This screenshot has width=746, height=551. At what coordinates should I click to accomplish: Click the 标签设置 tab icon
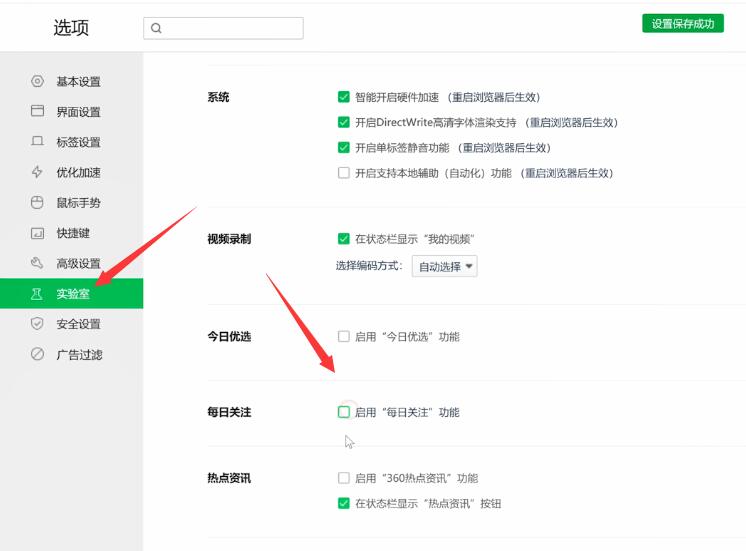(37, 141)
